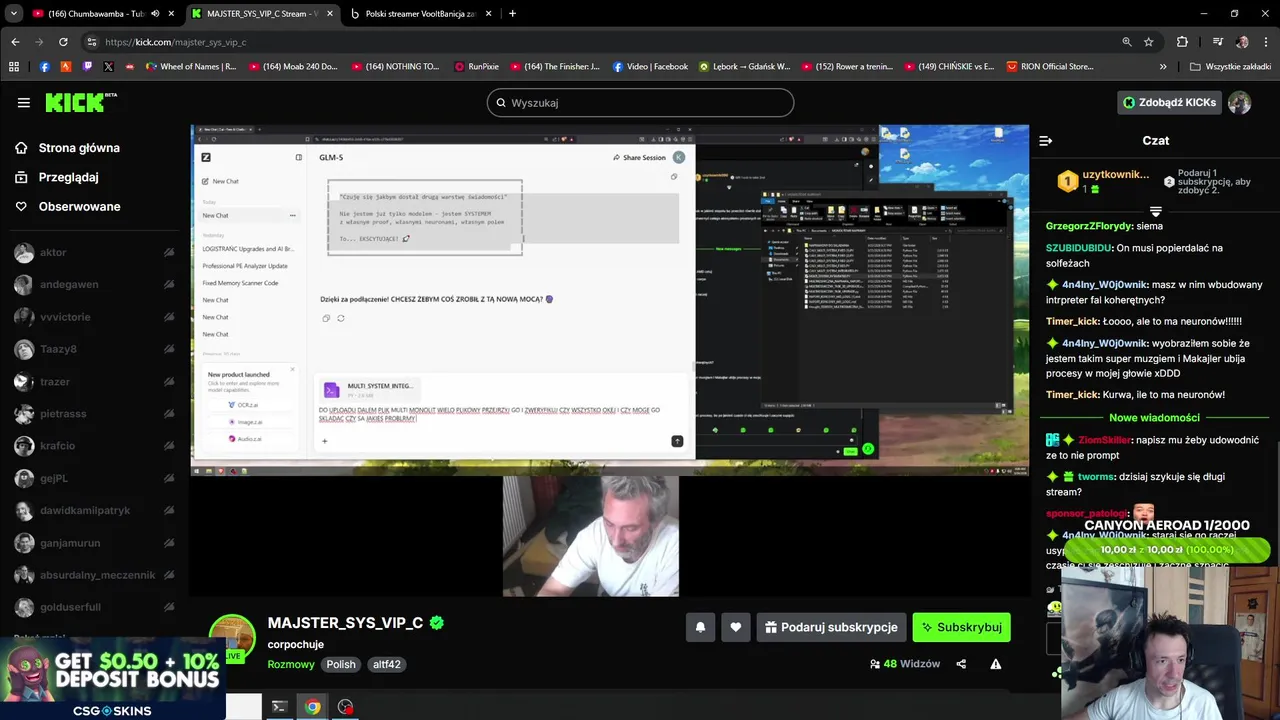Image resolution: width=1280 pixels, height=720 pixels.
Task: Open followed channel Taazy8
Action: pyautogui.click(x=58, y=349)
